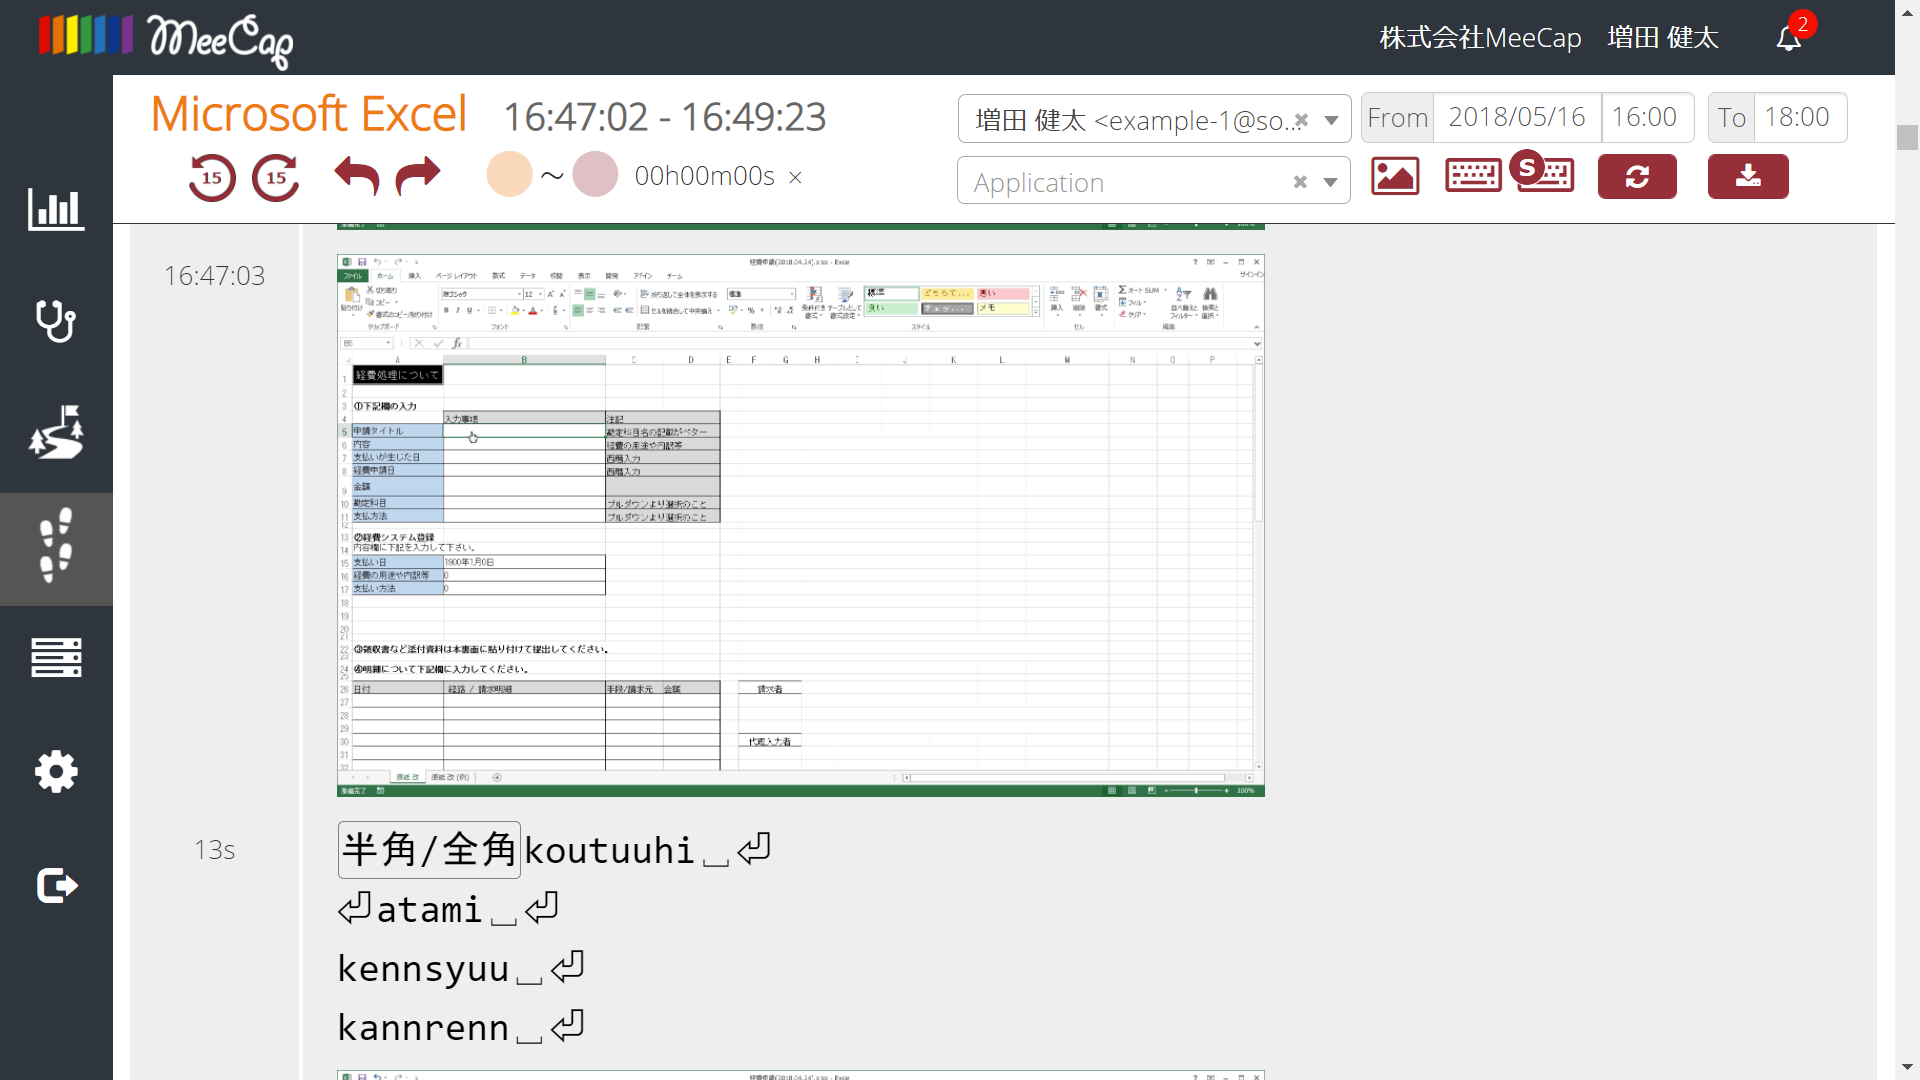This screenshot has height=1080, width=1920.
Task: Click the logout icon in the sidebar
Action: point(56,885)
